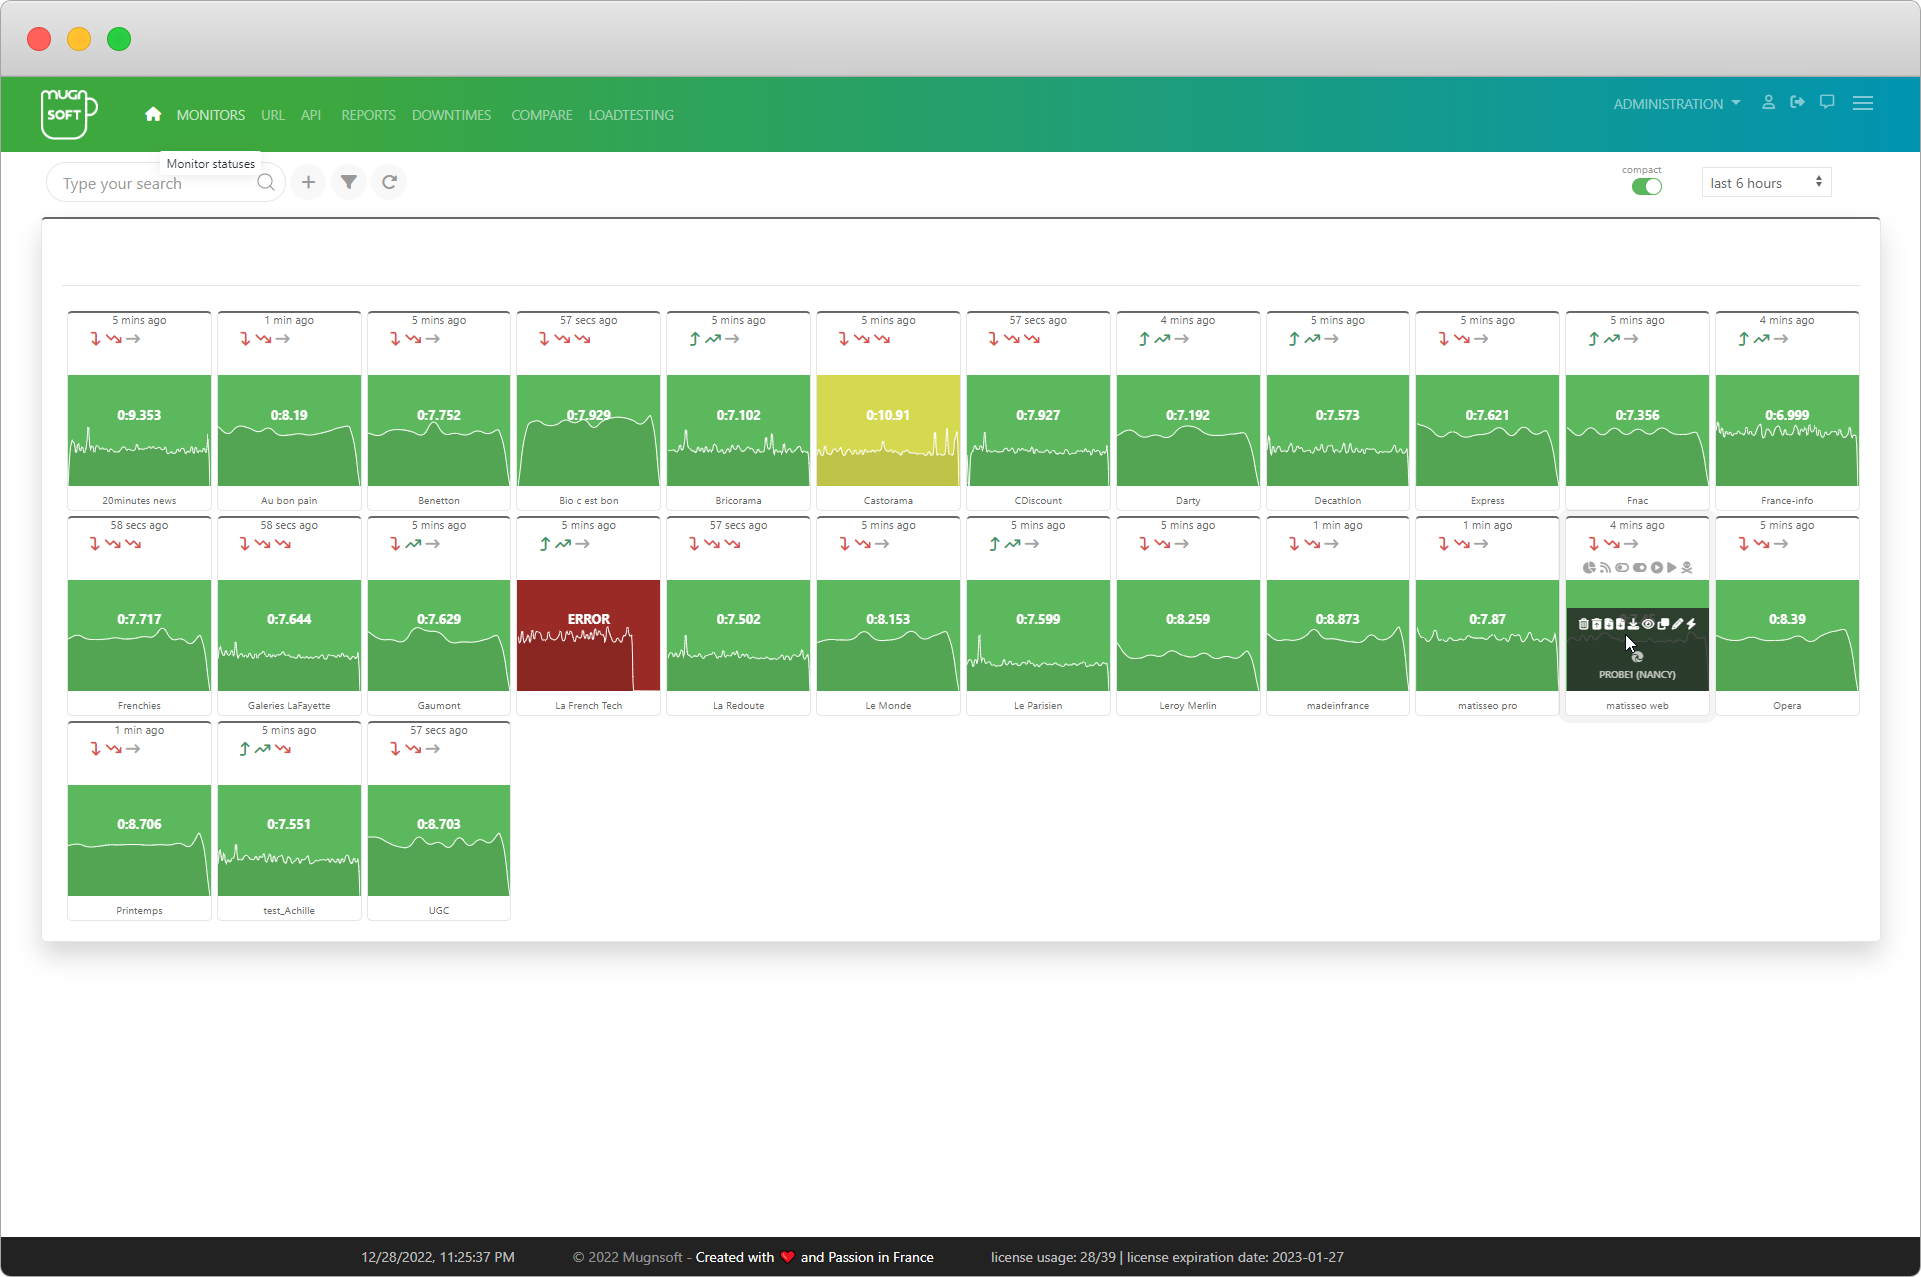Click the Opera 0:8.39 tile

click(1787, 635)
